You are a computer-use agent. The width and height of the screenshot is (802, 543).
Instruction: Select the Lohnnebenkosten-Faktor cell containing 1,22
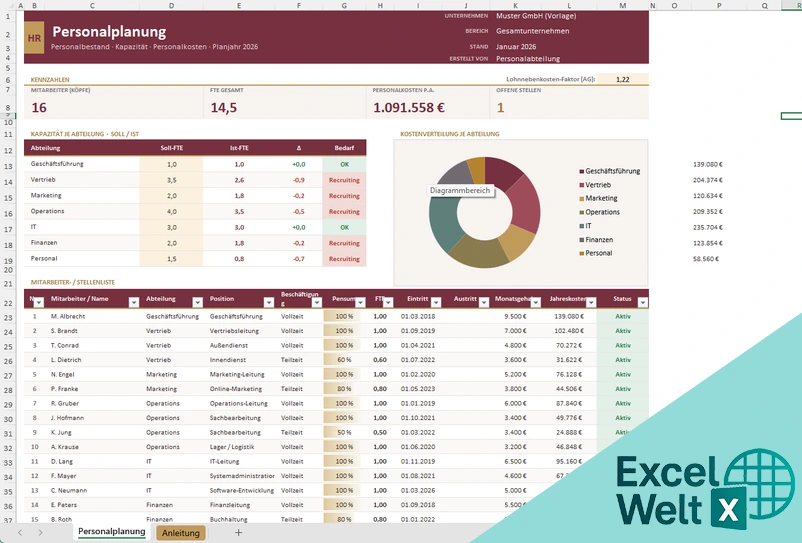[622, 79]
